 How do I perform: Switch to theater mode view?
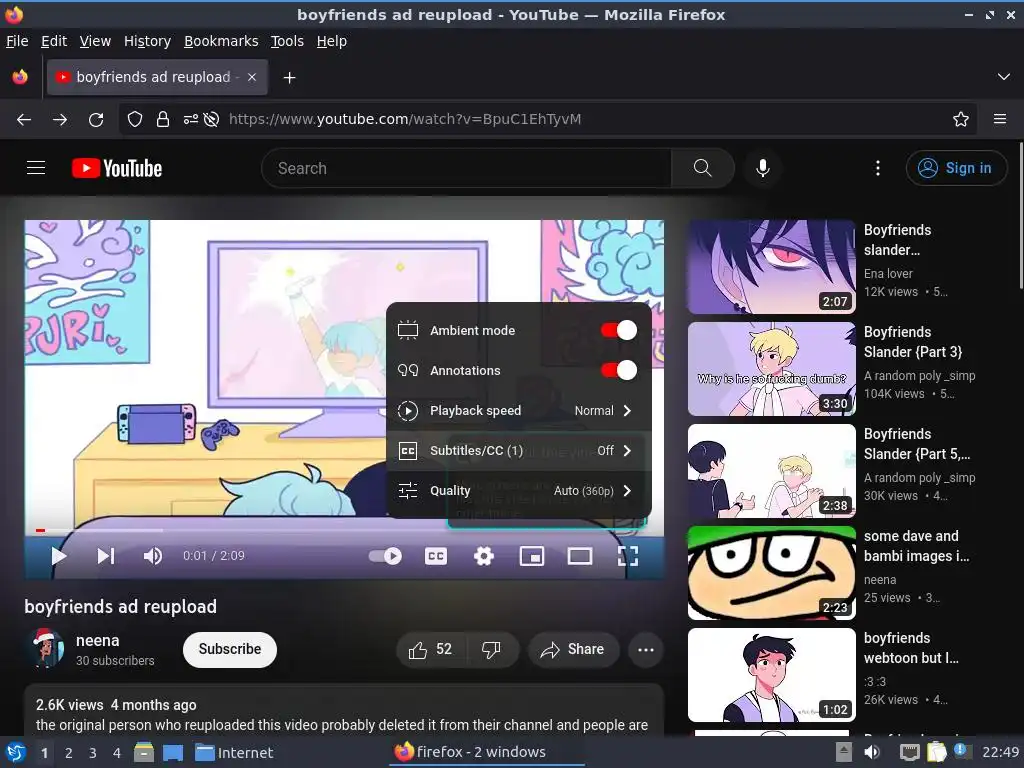[580, 556]
